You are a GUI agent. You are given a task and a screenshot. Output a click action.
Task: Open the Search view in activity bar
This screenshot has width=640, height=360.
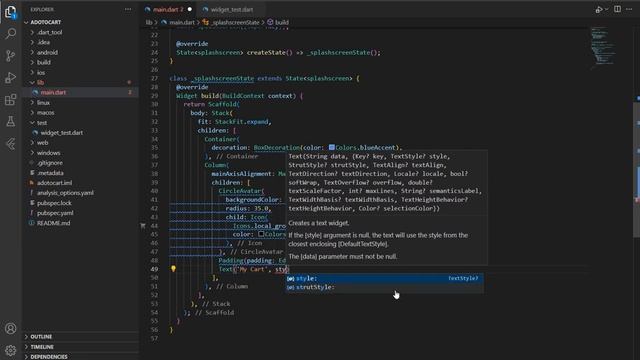[x=11, y=33]
